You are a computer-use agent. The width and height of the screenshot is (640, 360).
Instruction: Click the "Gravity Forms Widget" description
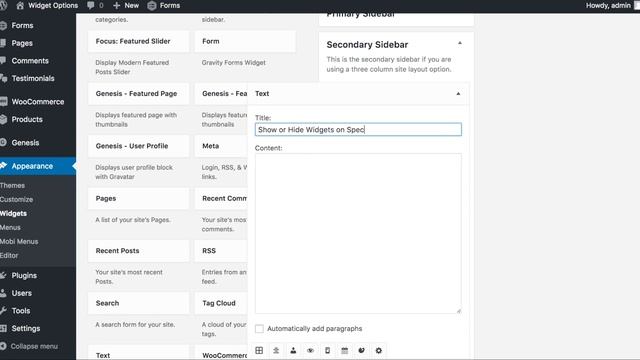click(233, 62)
